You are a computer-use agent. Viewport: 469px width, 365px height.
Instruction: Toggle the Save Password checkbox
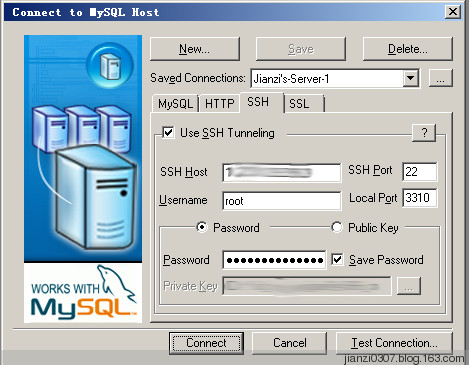pyautogui.click(x=337, y=259)
